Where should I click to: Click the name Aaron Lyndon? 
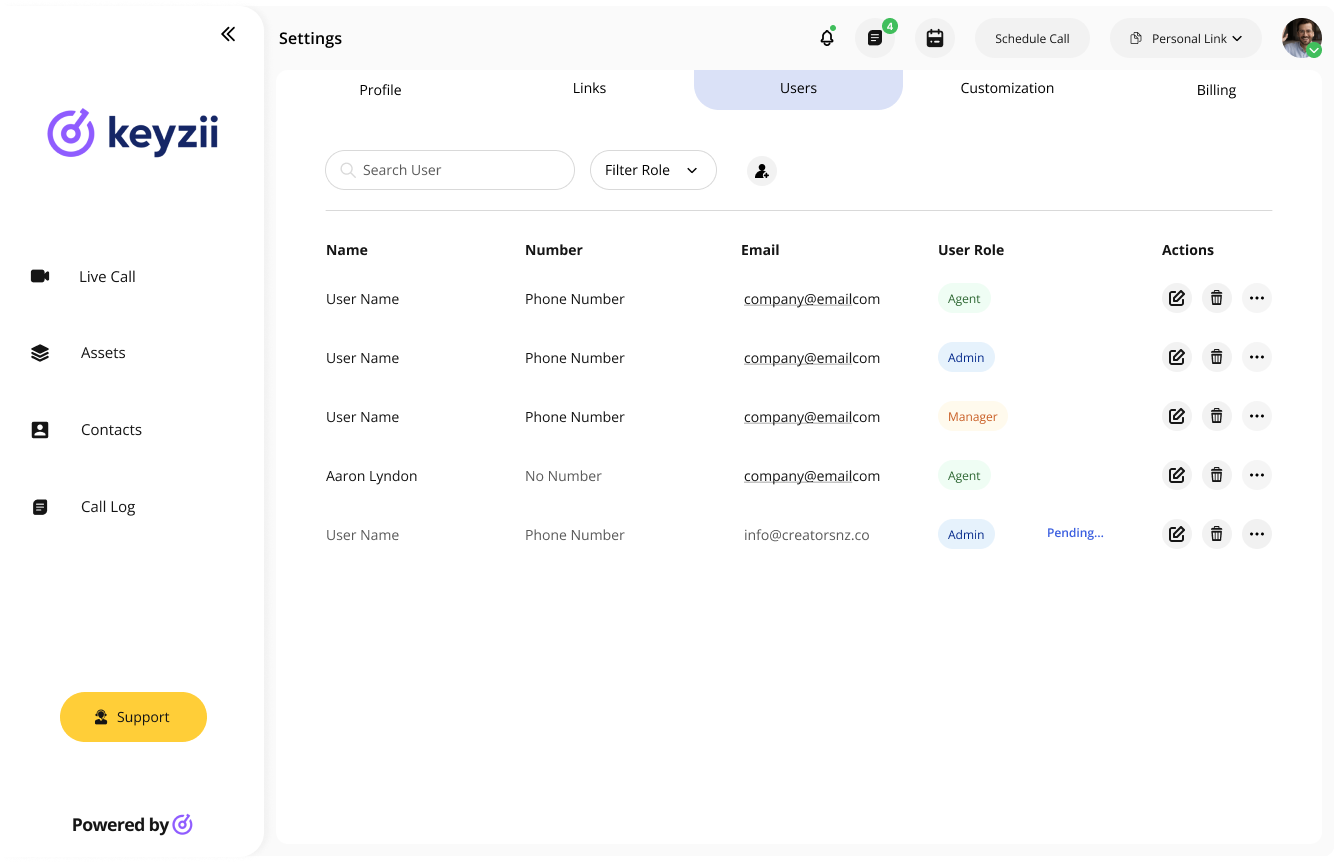coord(371,476)
